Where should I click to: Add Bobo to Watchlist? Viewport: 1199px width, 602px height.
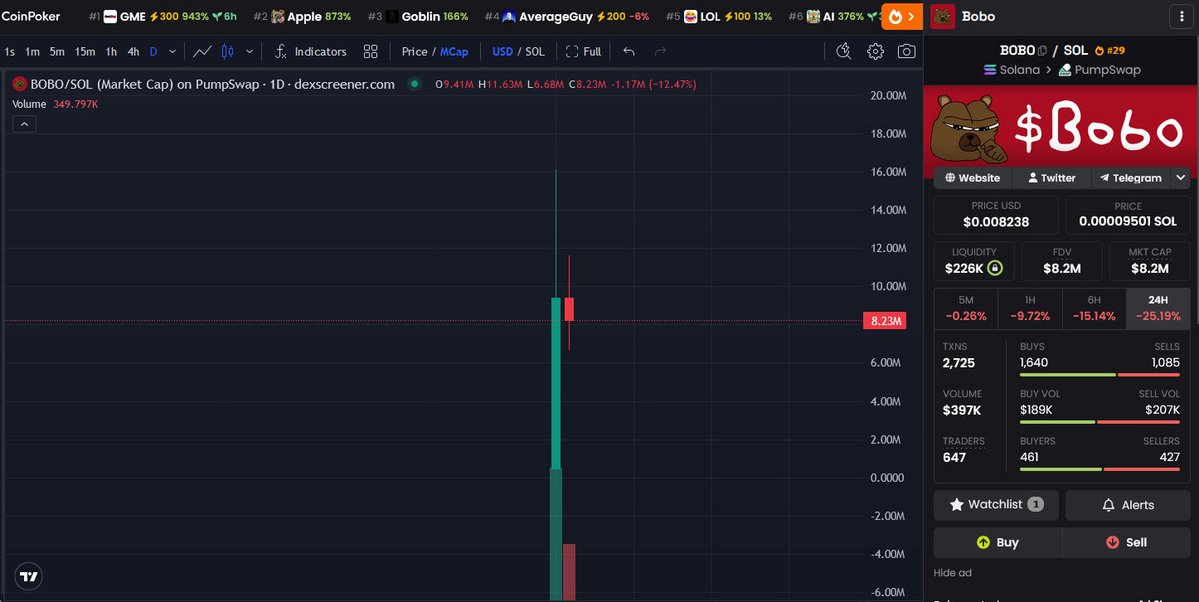pos(996,505)
